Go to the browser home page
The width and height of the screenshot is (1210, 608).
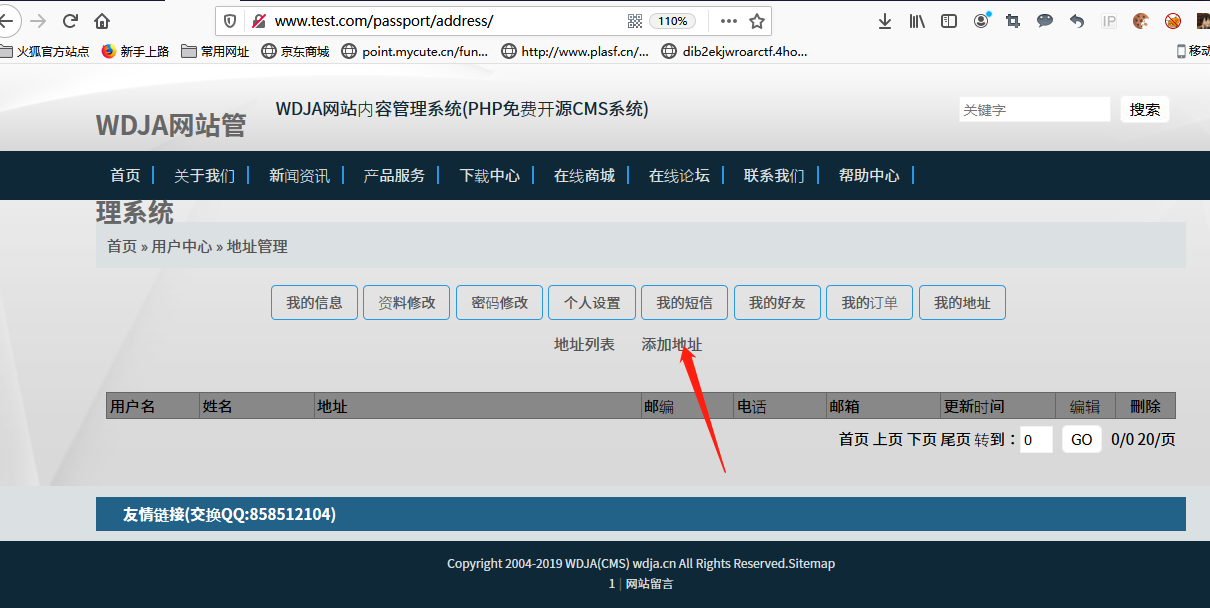(102, 21)
